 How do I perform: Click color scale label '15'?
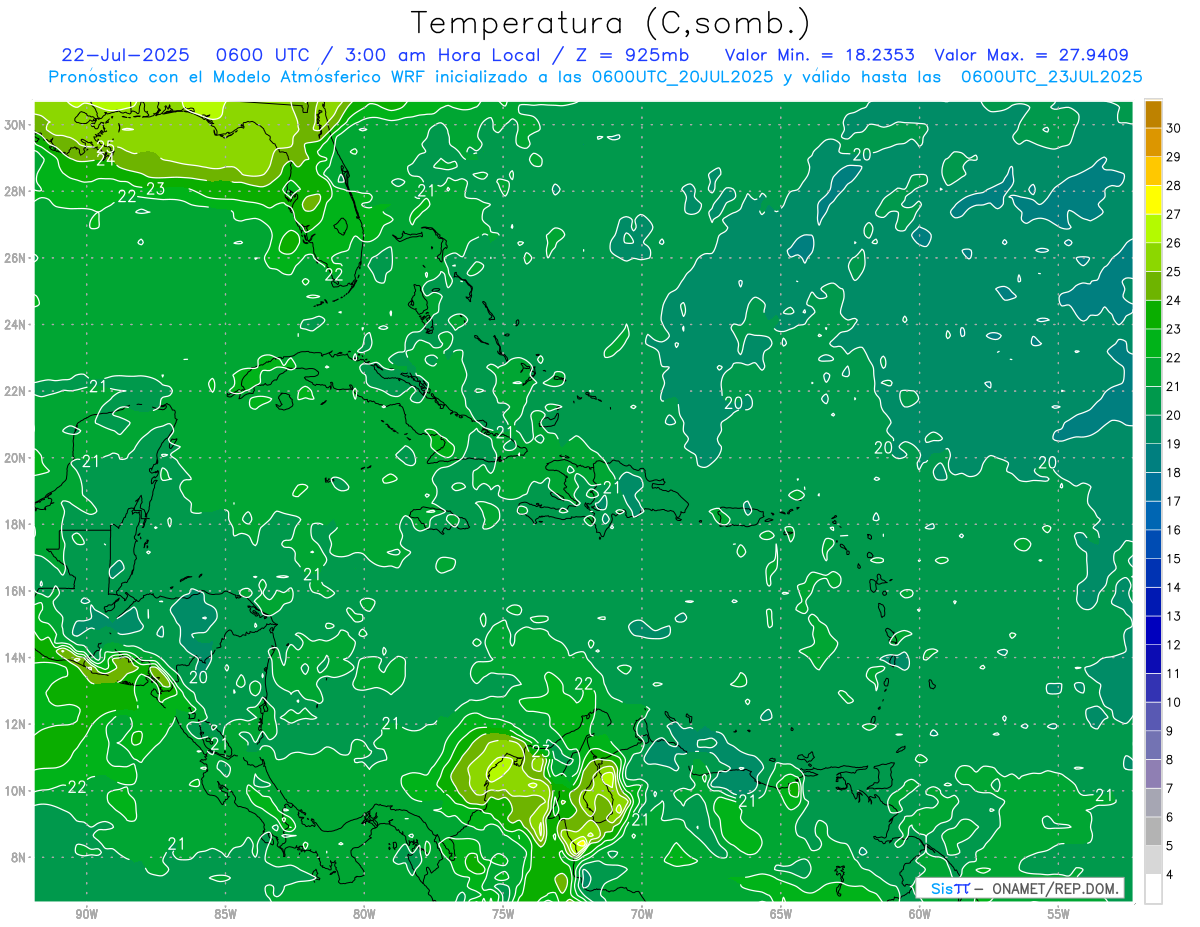(x=1174, y=559)
